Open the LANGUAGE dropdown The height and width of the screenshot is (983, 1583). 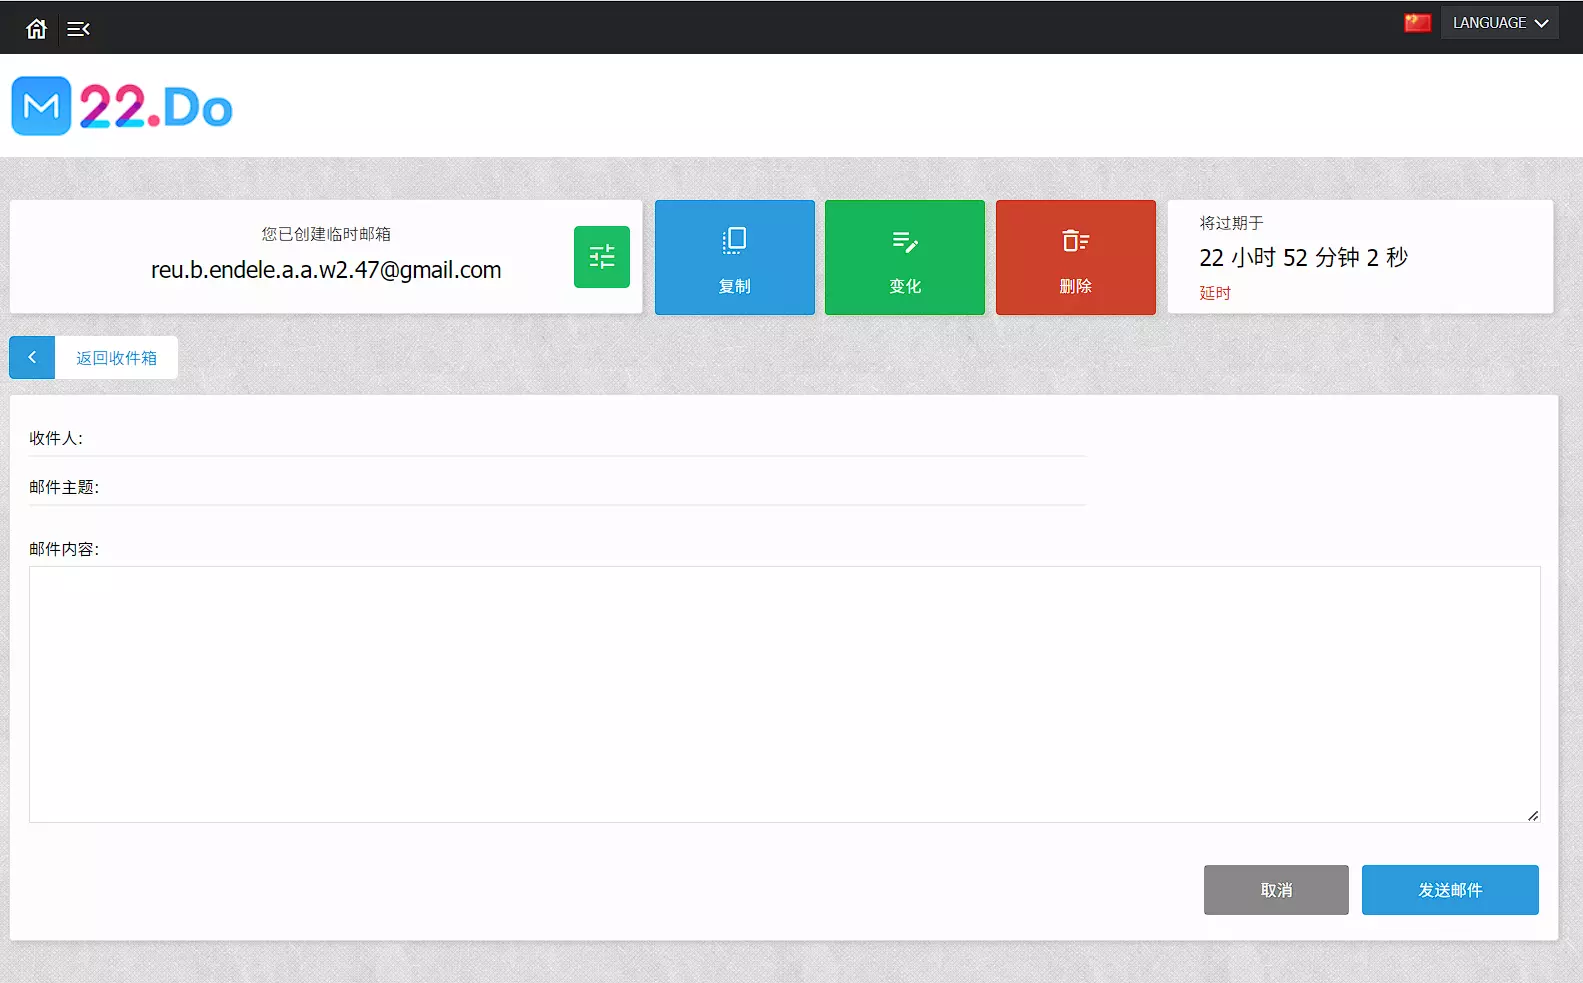click(1499, 23)
